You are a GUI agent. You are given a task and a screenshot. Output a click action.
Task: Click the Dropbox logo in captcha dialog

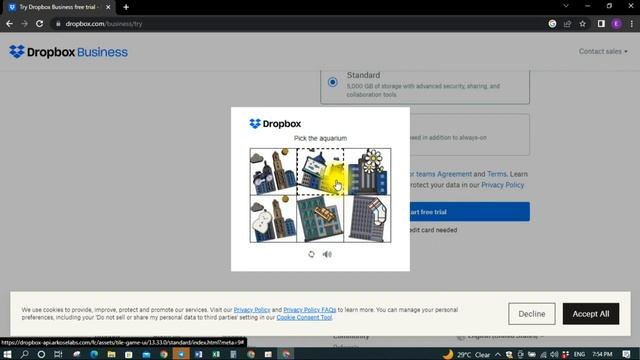point(275,124)
